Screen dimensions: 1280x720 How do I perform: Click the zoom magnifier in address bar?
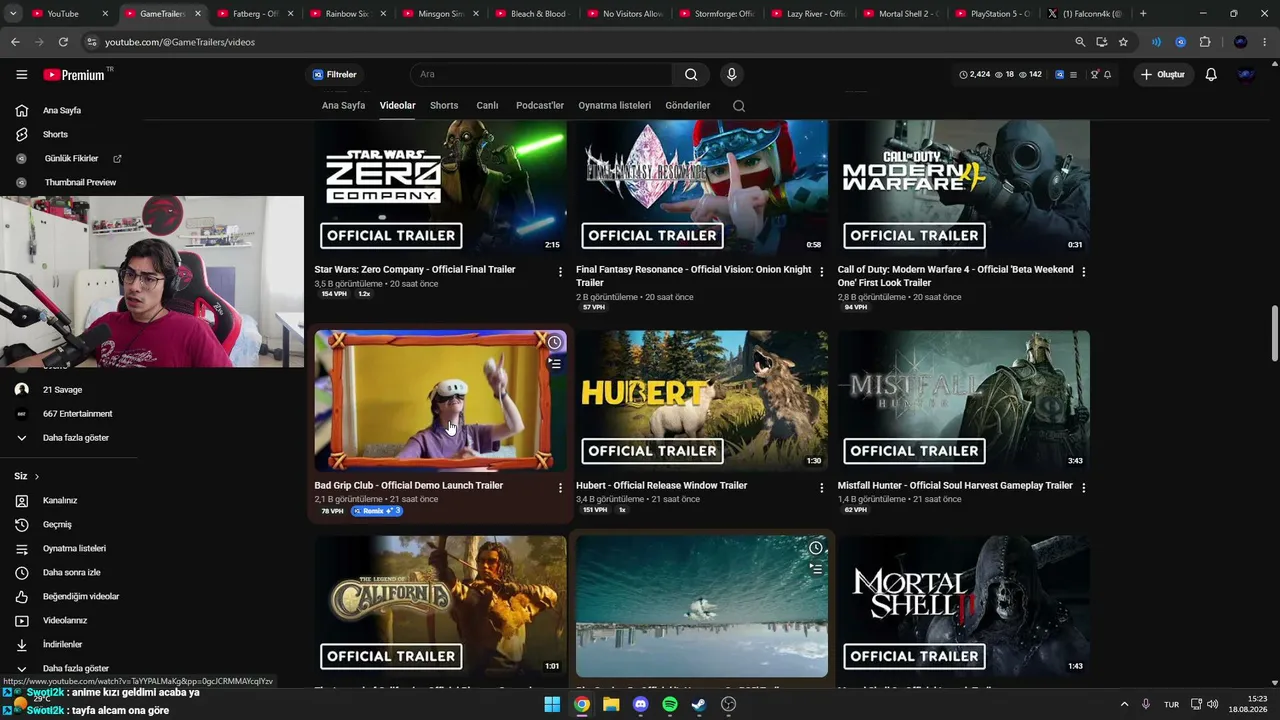pyautogui.click(x=1080, y=42)
